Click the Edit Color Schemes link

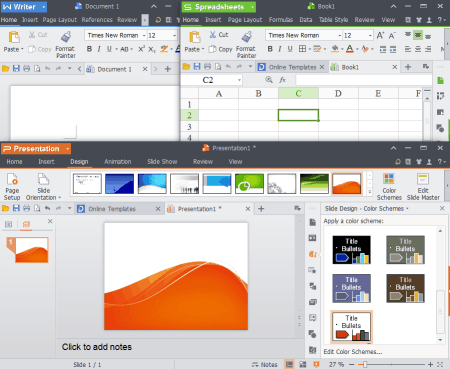(x=353, y=352)
